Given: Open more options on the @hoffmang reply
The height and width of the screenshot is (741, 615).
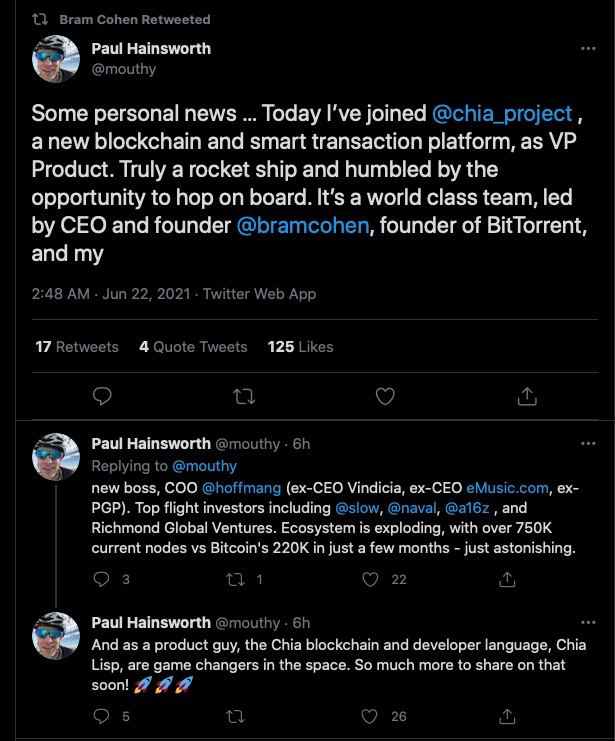Looking at the screenshot, I should click(588, 443).
